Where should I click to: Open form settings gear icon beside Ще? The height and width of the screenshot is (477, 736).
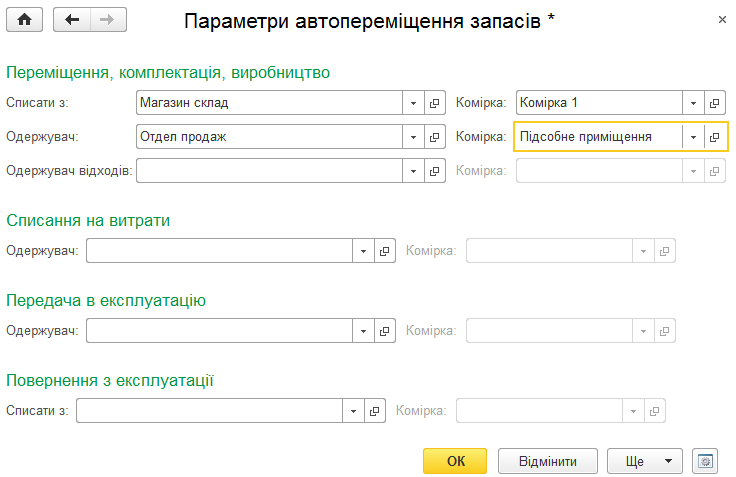point(705,461)
